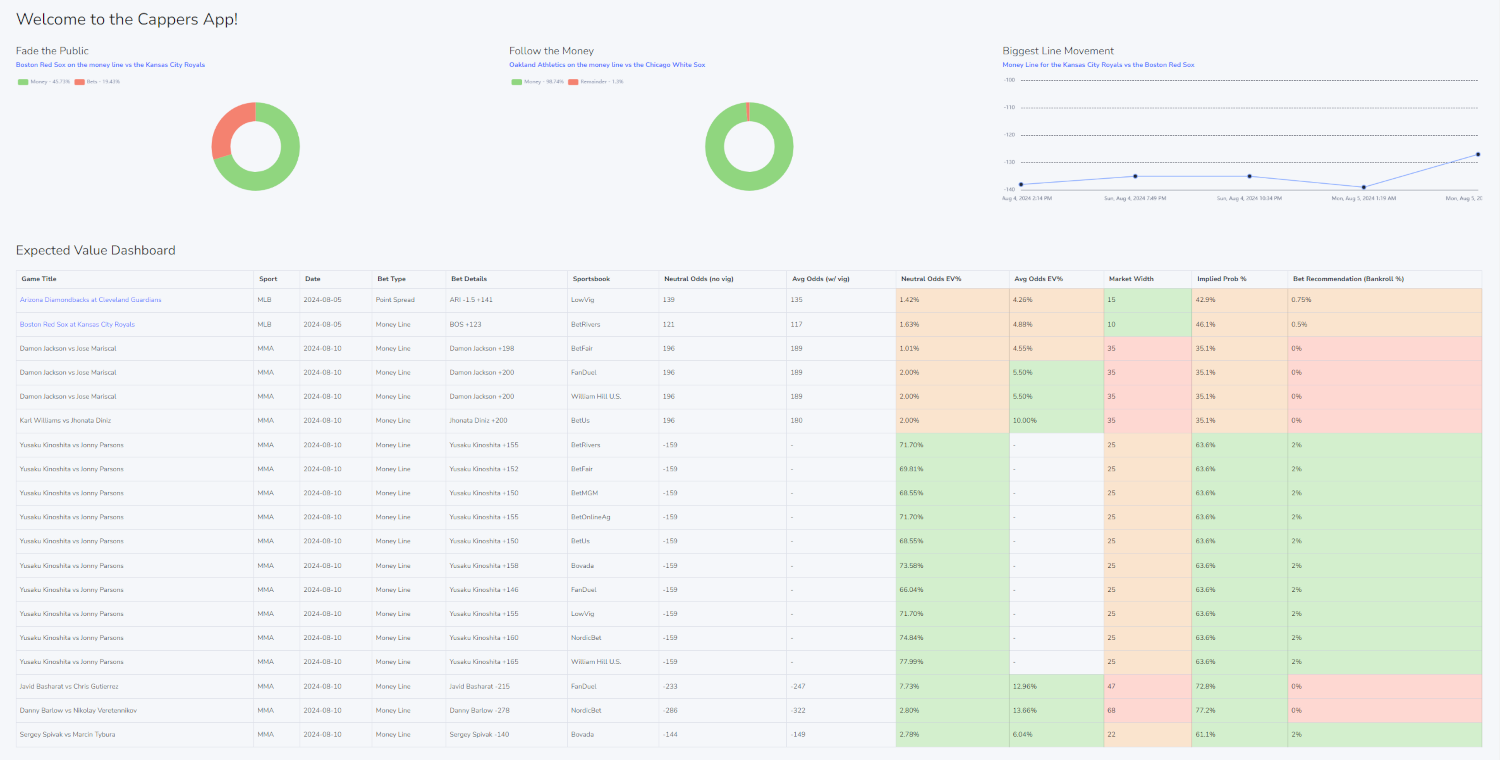The width and height of the screenshot is (1500, 760).
Task: Select the Aug 5 1:19 AM data point
Action: [1363, 187]
